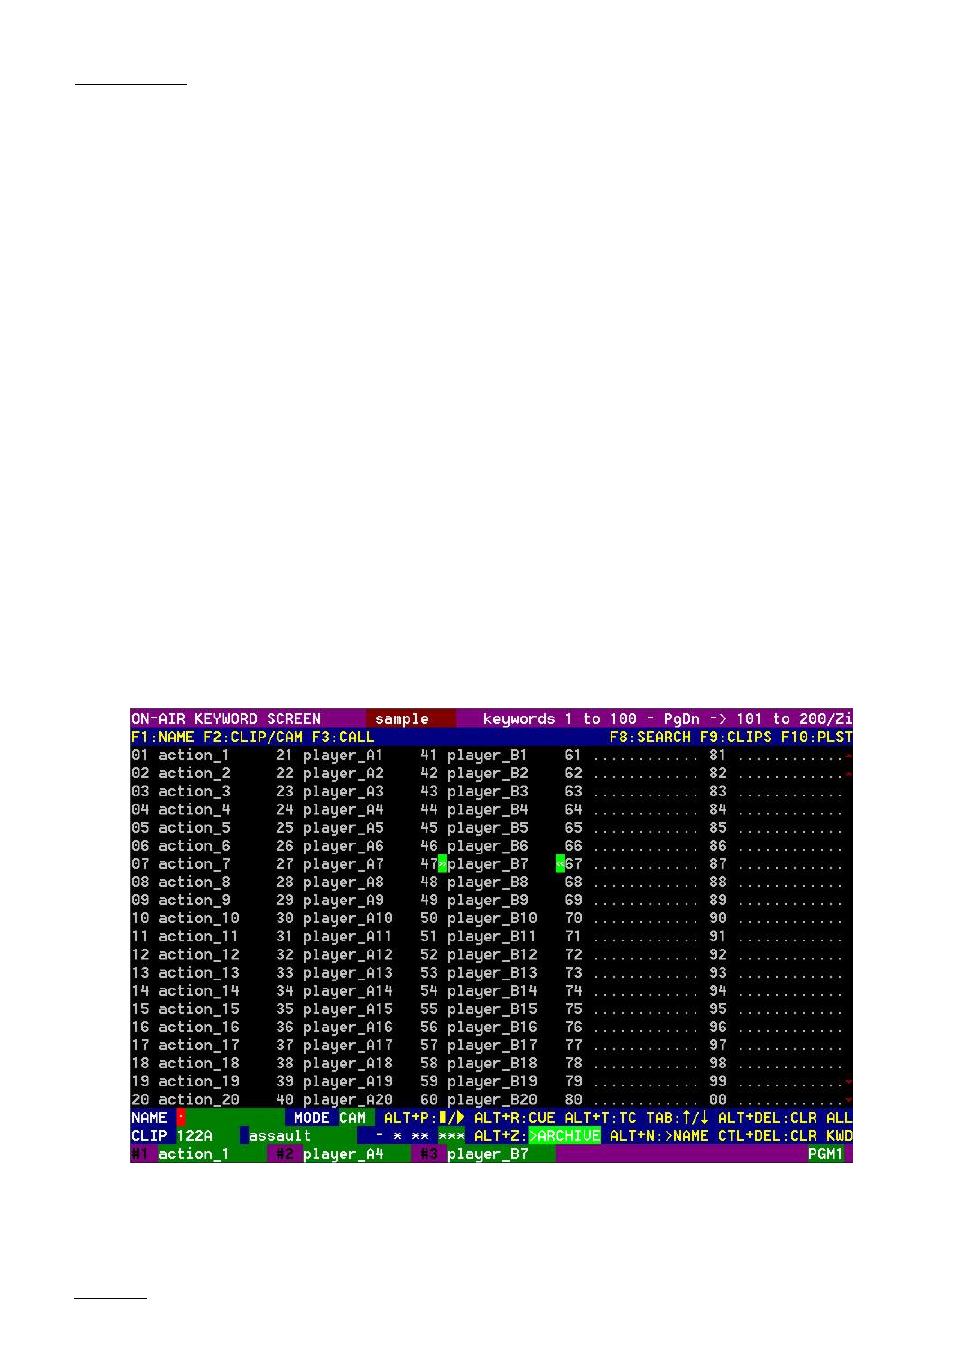Select the two-star rating
This screenshot has height=1350, width=954.
point(420,1136)
